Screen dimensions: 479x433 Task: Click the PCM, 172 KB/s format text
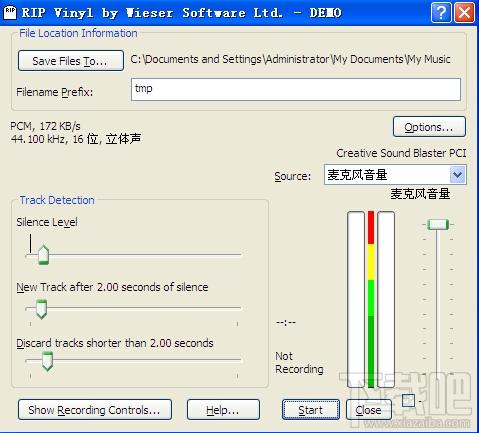(x=45, y=126)
